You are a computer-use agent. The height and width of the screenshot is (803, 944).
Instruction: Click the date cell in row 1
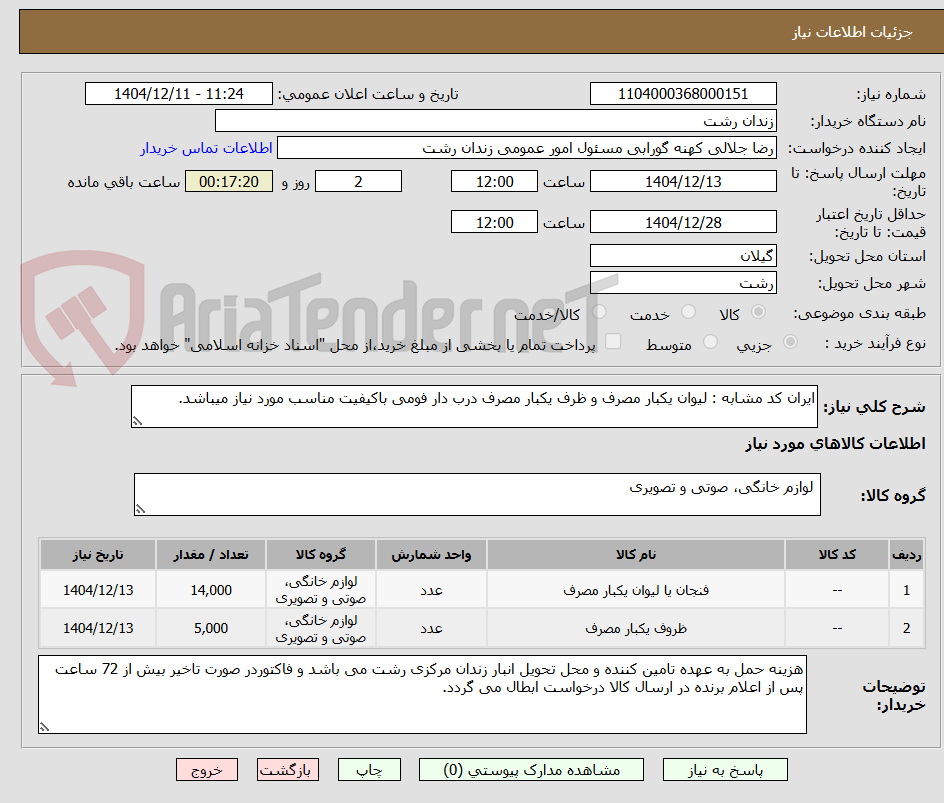[98, 591]
